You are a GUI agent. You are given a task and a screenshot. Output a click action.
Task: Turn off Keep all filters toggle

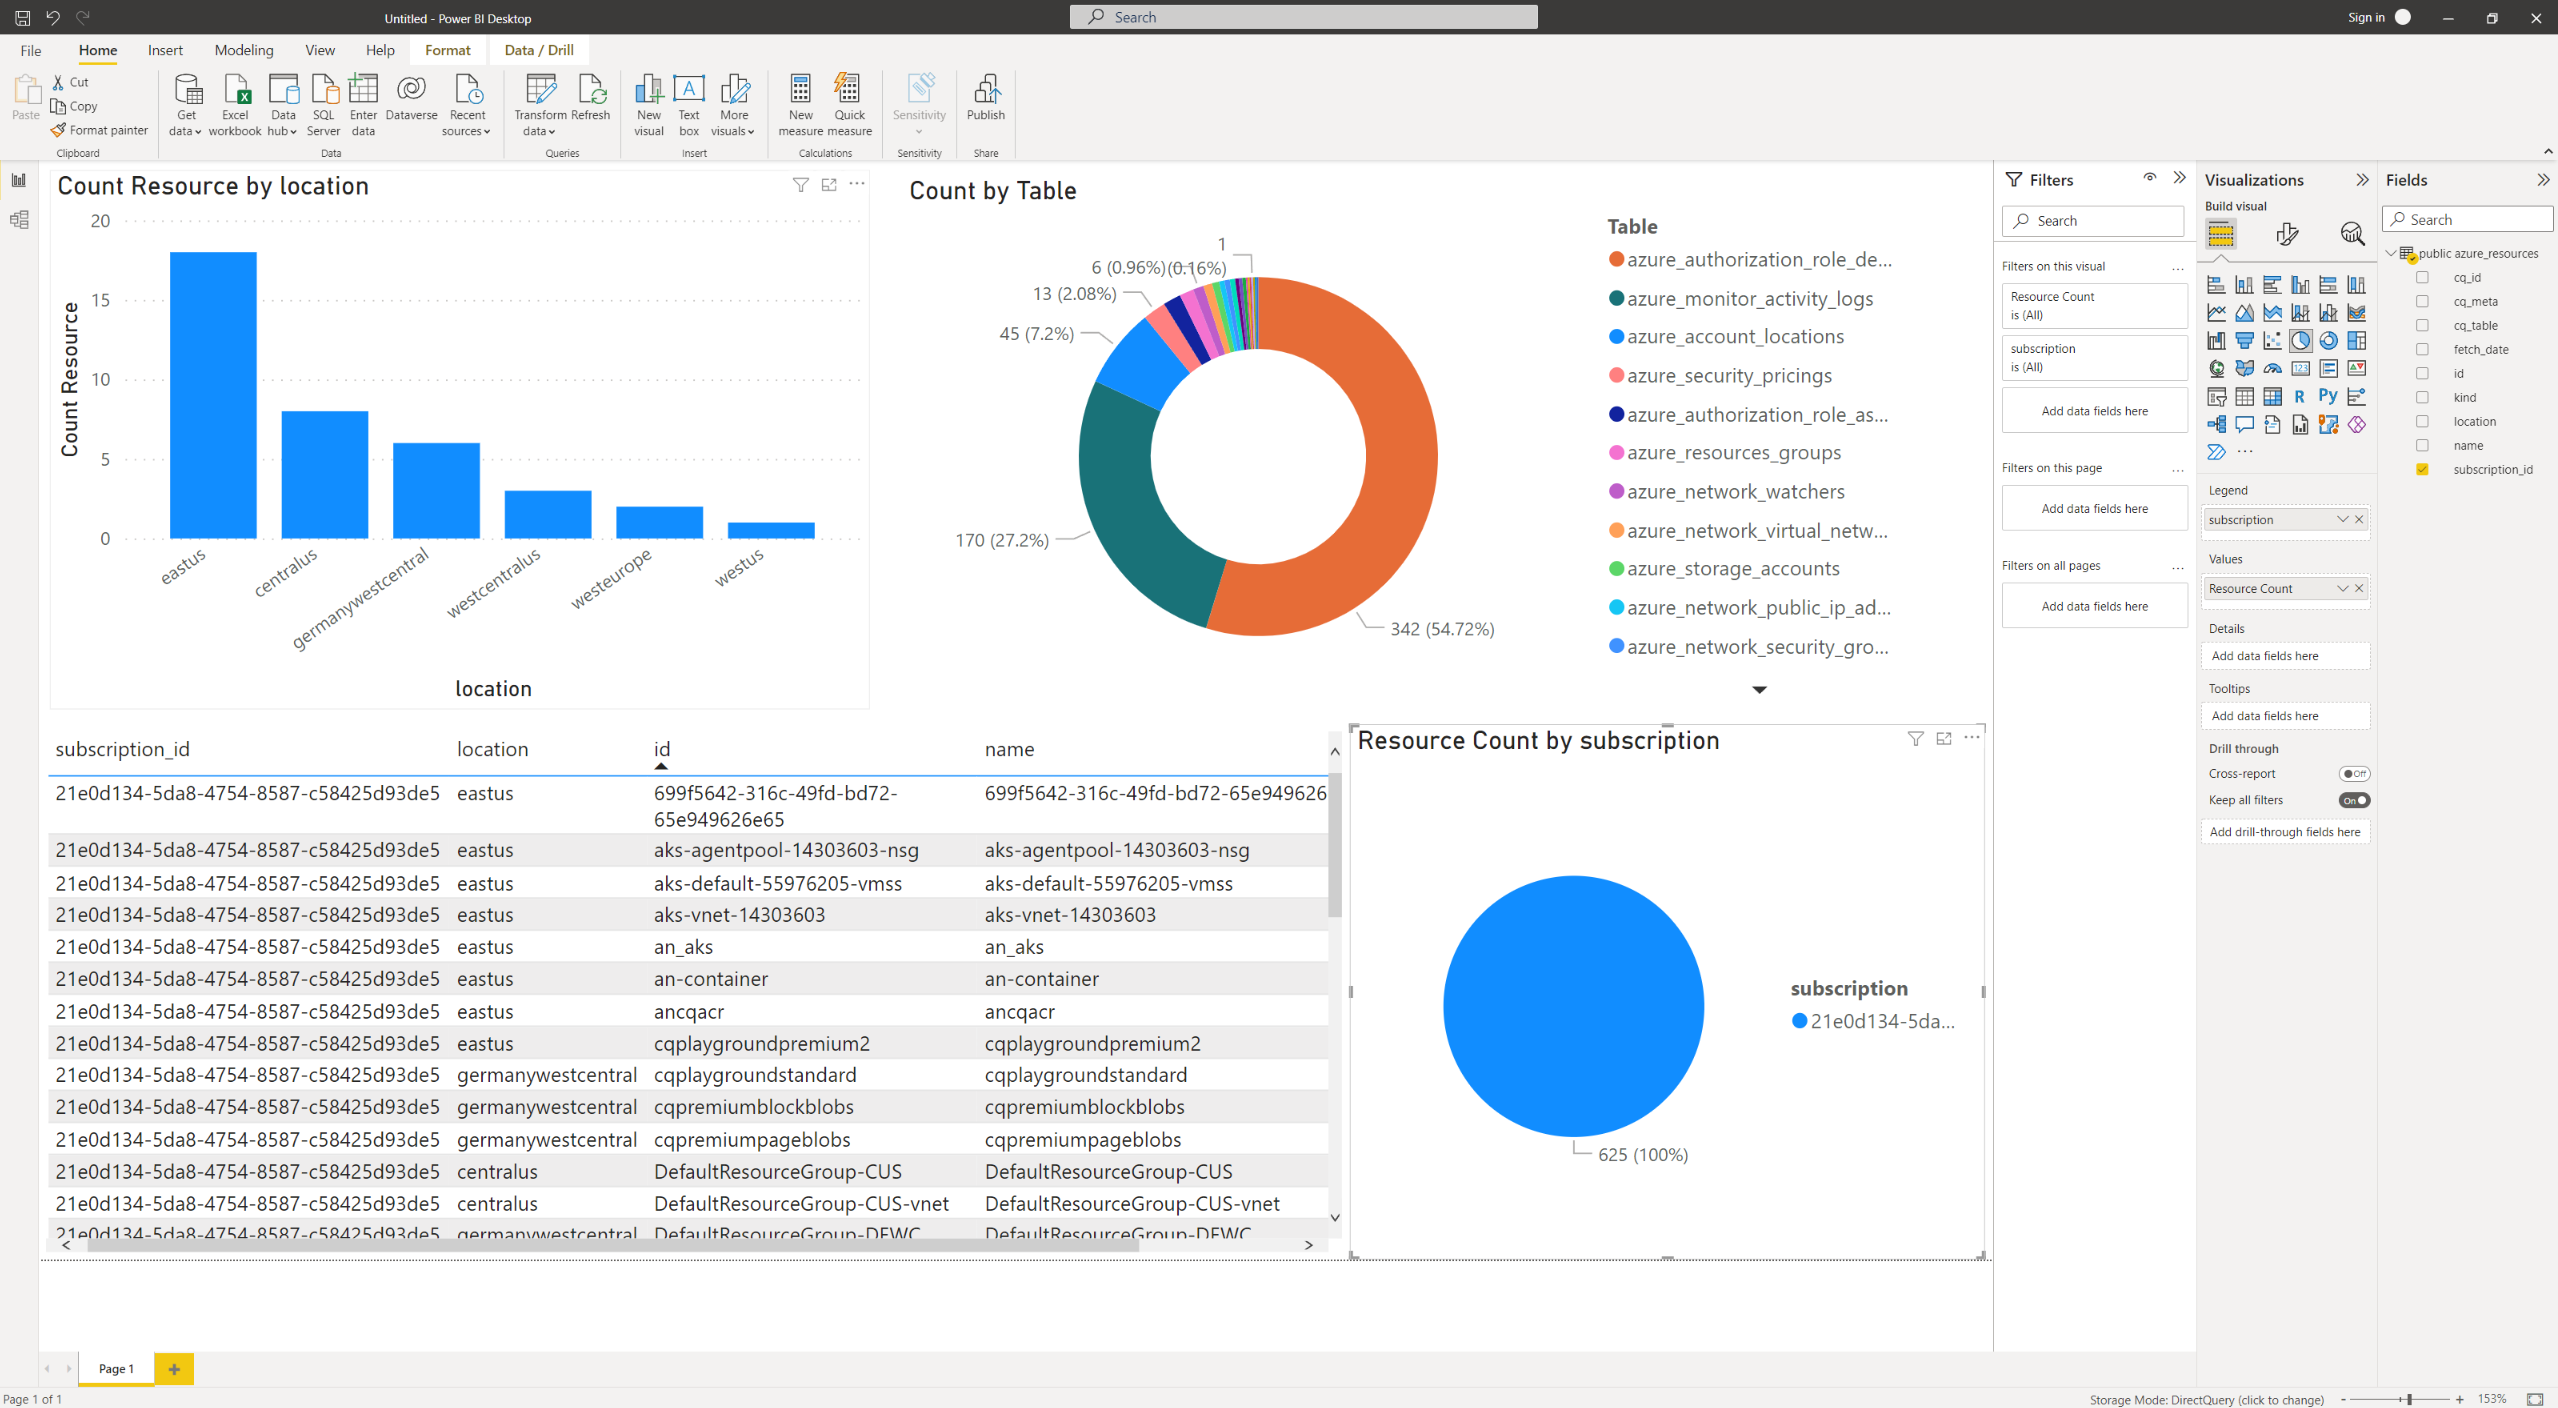click(x=2354, y=800)
